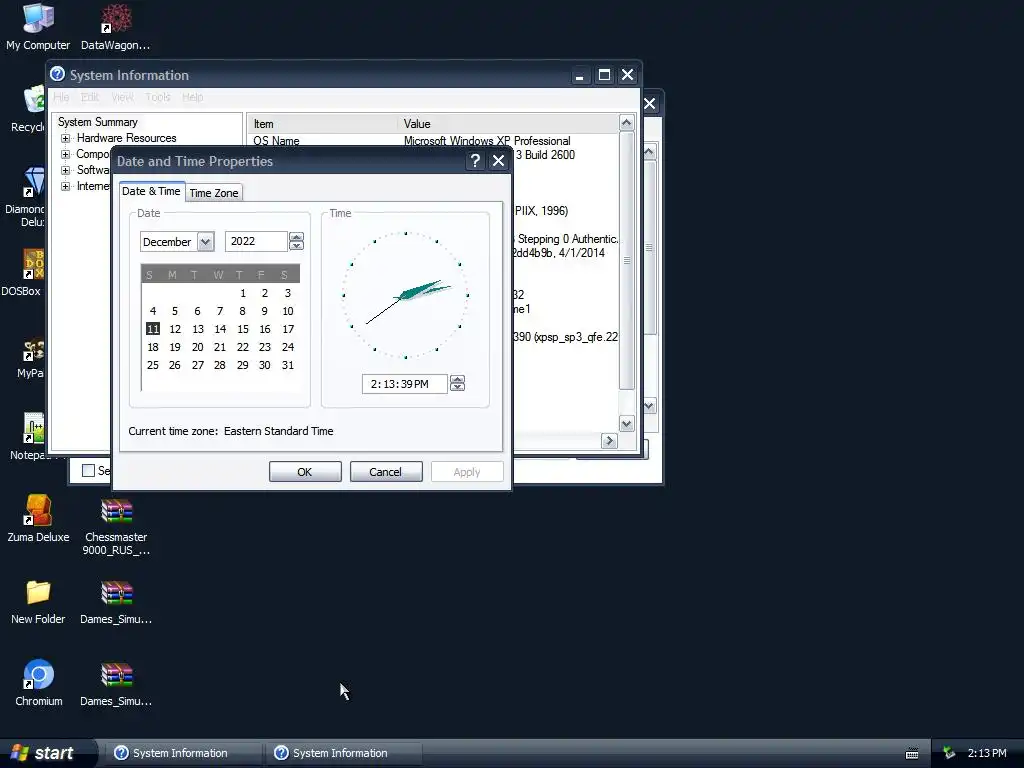Image resolution: width=1024 pixels, height=768 pixels.
Task: Decrease the time with the down spinner
Action: (457, 388)
